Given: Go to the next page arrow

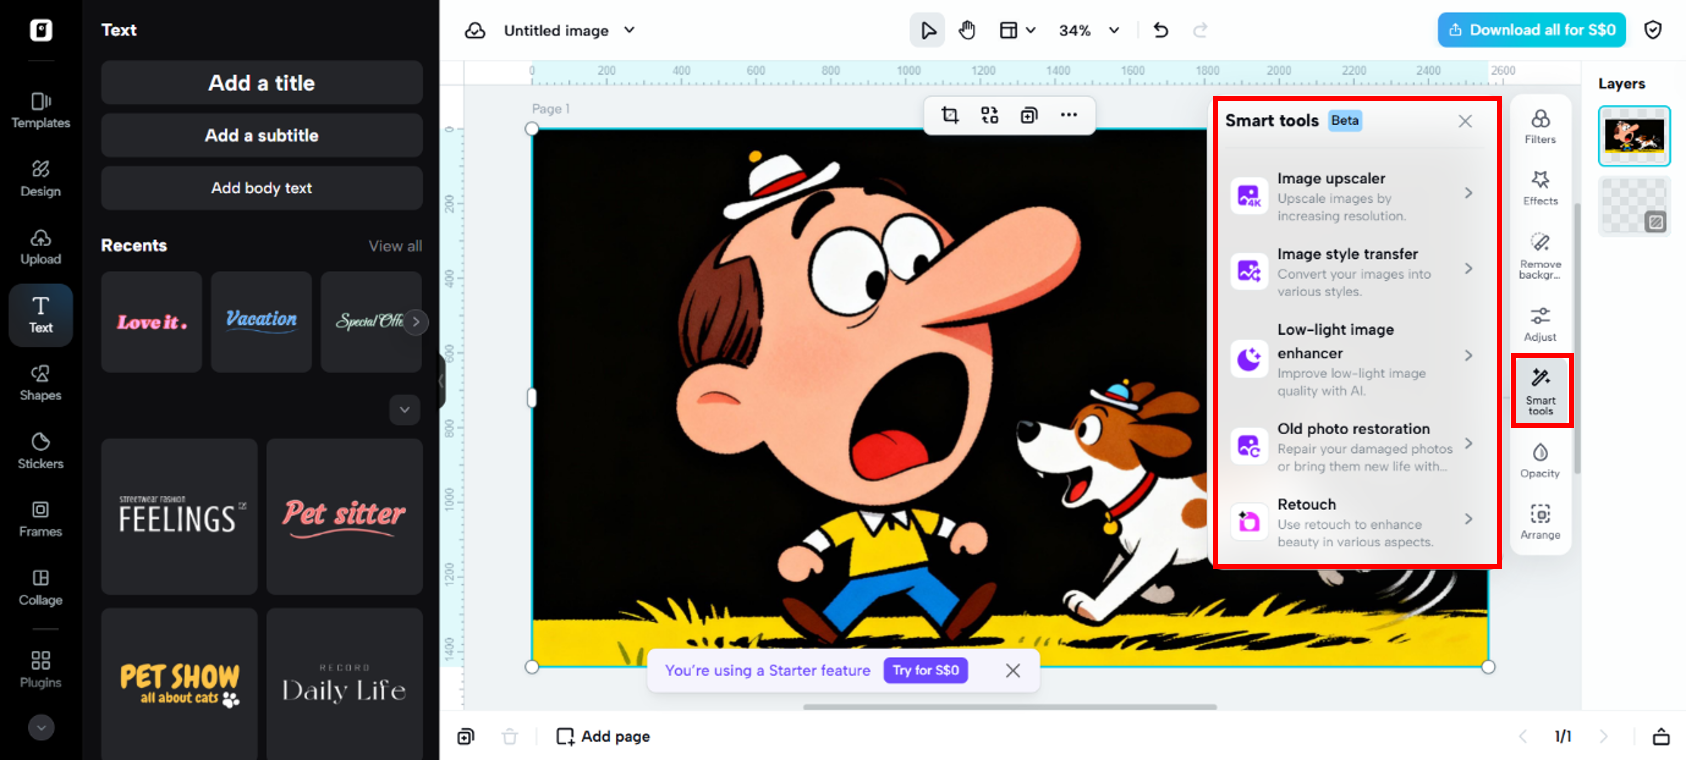Looking at the screenshot, I should (1604, 737).
